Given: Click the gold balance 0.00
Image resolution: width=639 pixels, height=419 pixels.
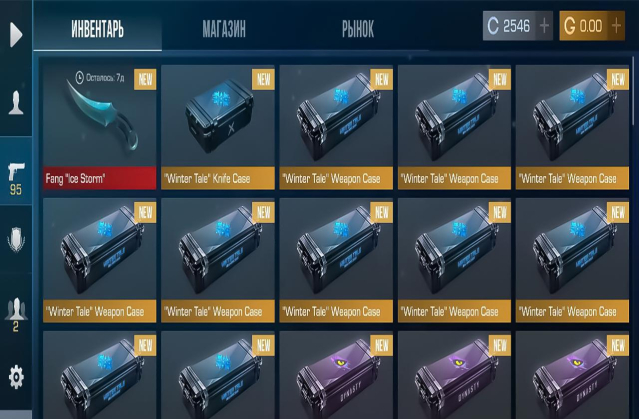Looking at the screenshot, I should click(x=584, y=26).
